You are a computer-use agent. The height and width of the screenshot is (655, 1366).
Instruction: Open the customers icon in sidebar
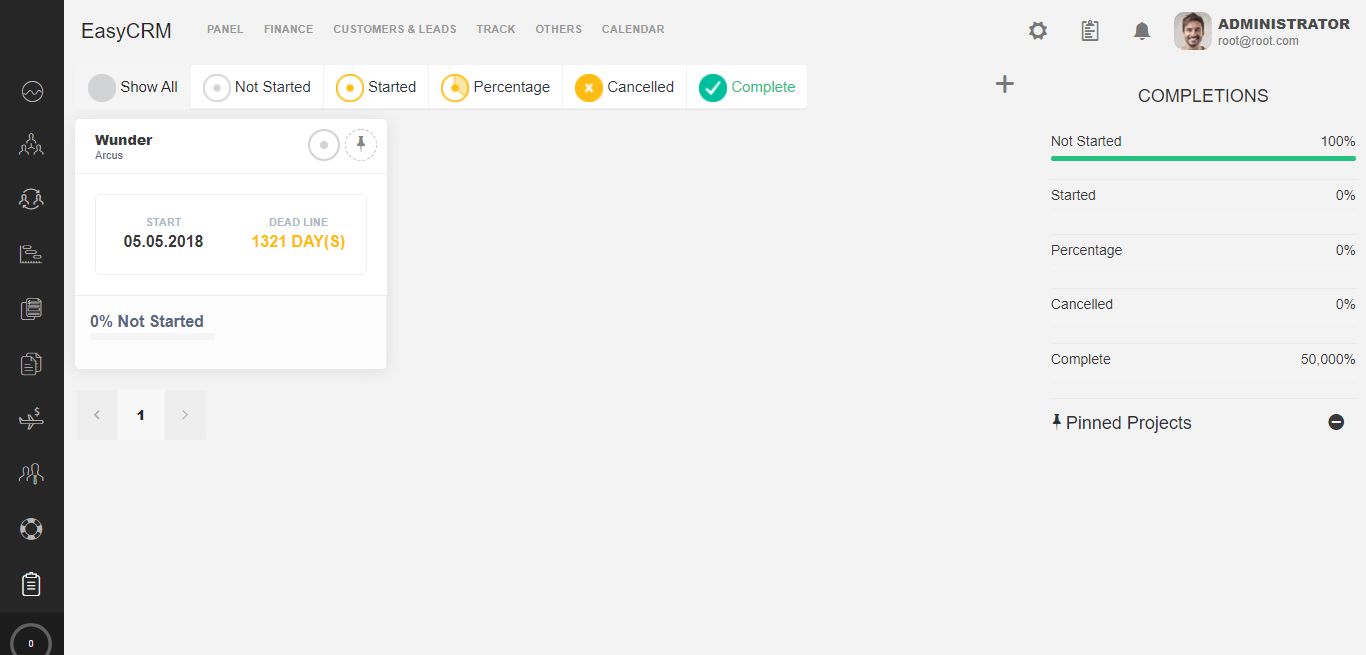(31, 199)
